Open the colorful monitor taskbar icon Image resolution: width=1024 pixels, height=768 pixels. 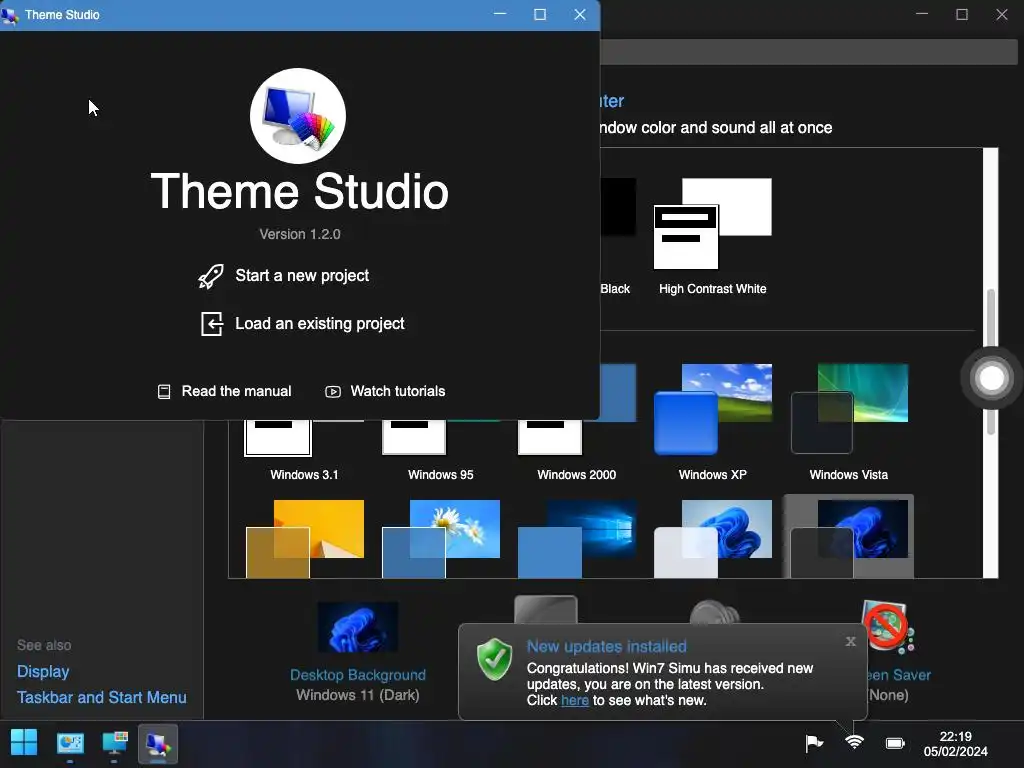pos(114,744)
